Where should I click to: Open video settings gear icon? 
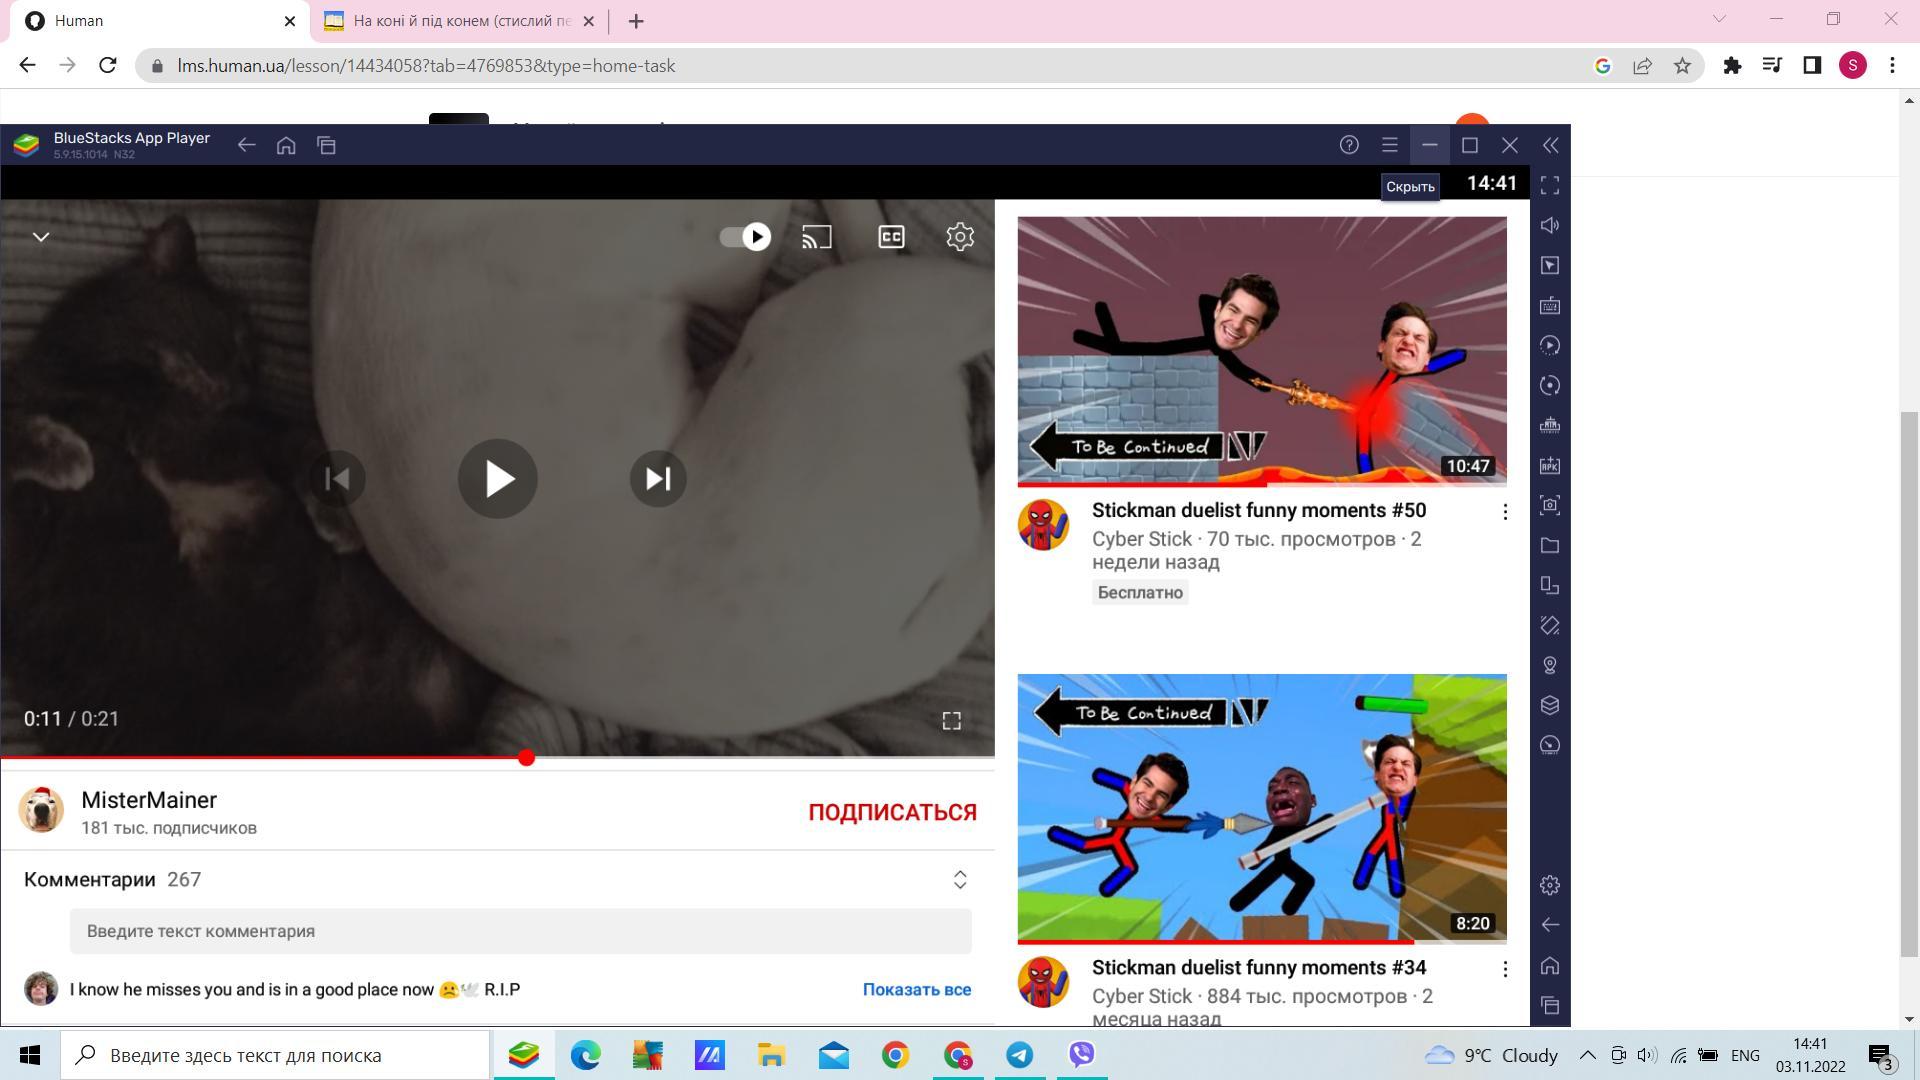(x=960, y=237)
